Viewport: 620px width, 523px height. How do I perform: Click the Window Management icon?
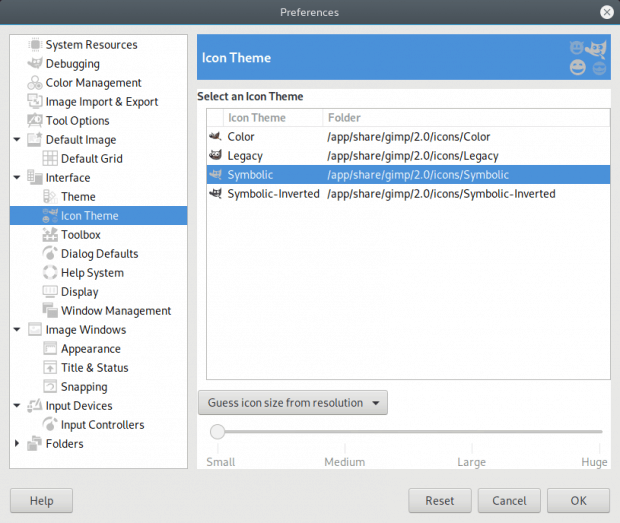pyautogui.click(x=50, y=310)
